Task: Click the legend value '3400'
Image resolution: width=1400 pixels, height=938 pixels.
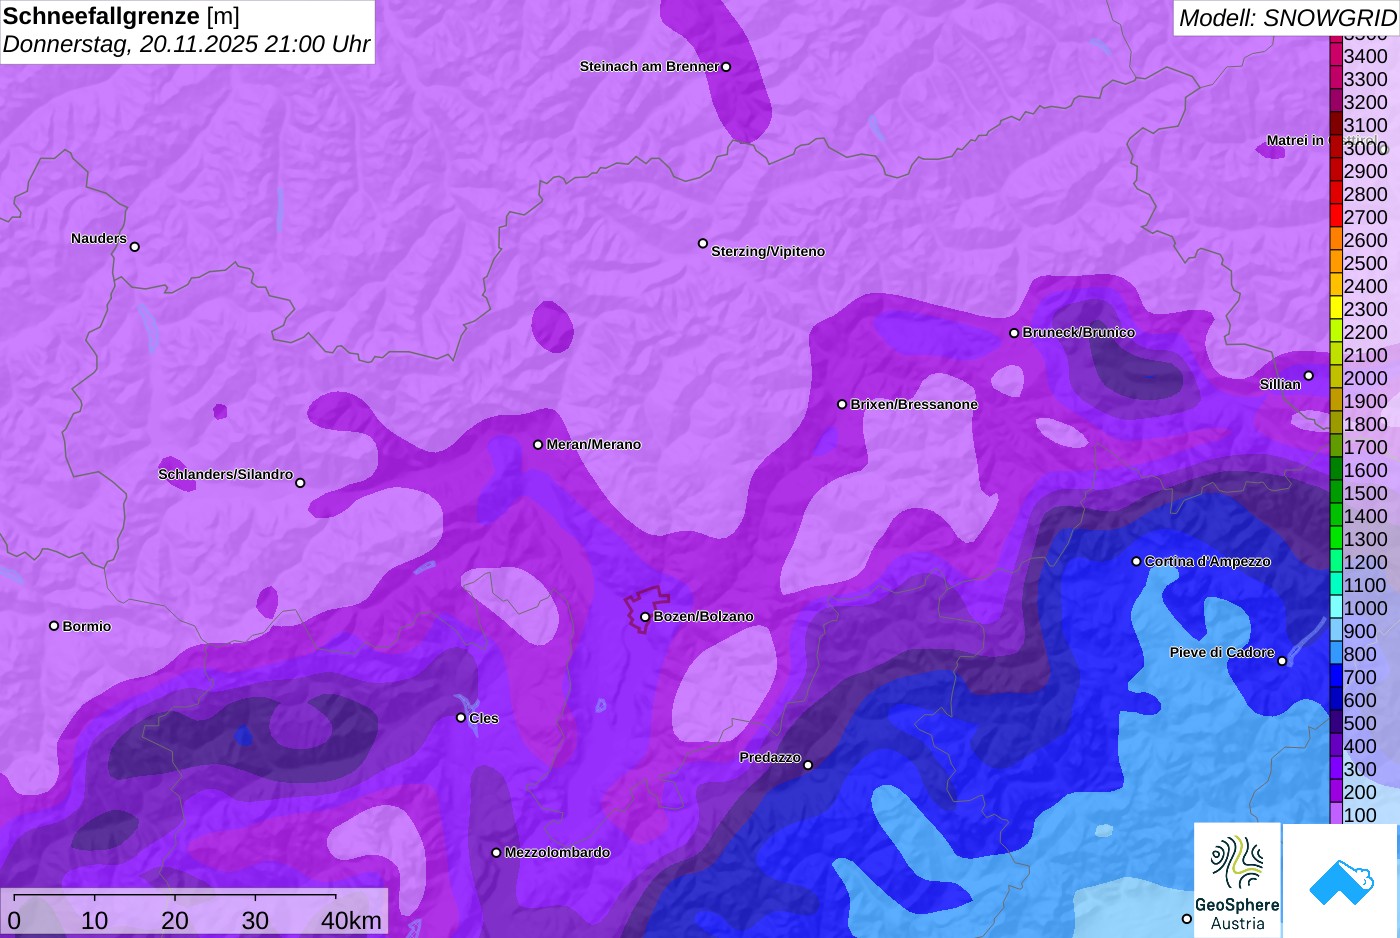Action: [x=1365, y=56]
